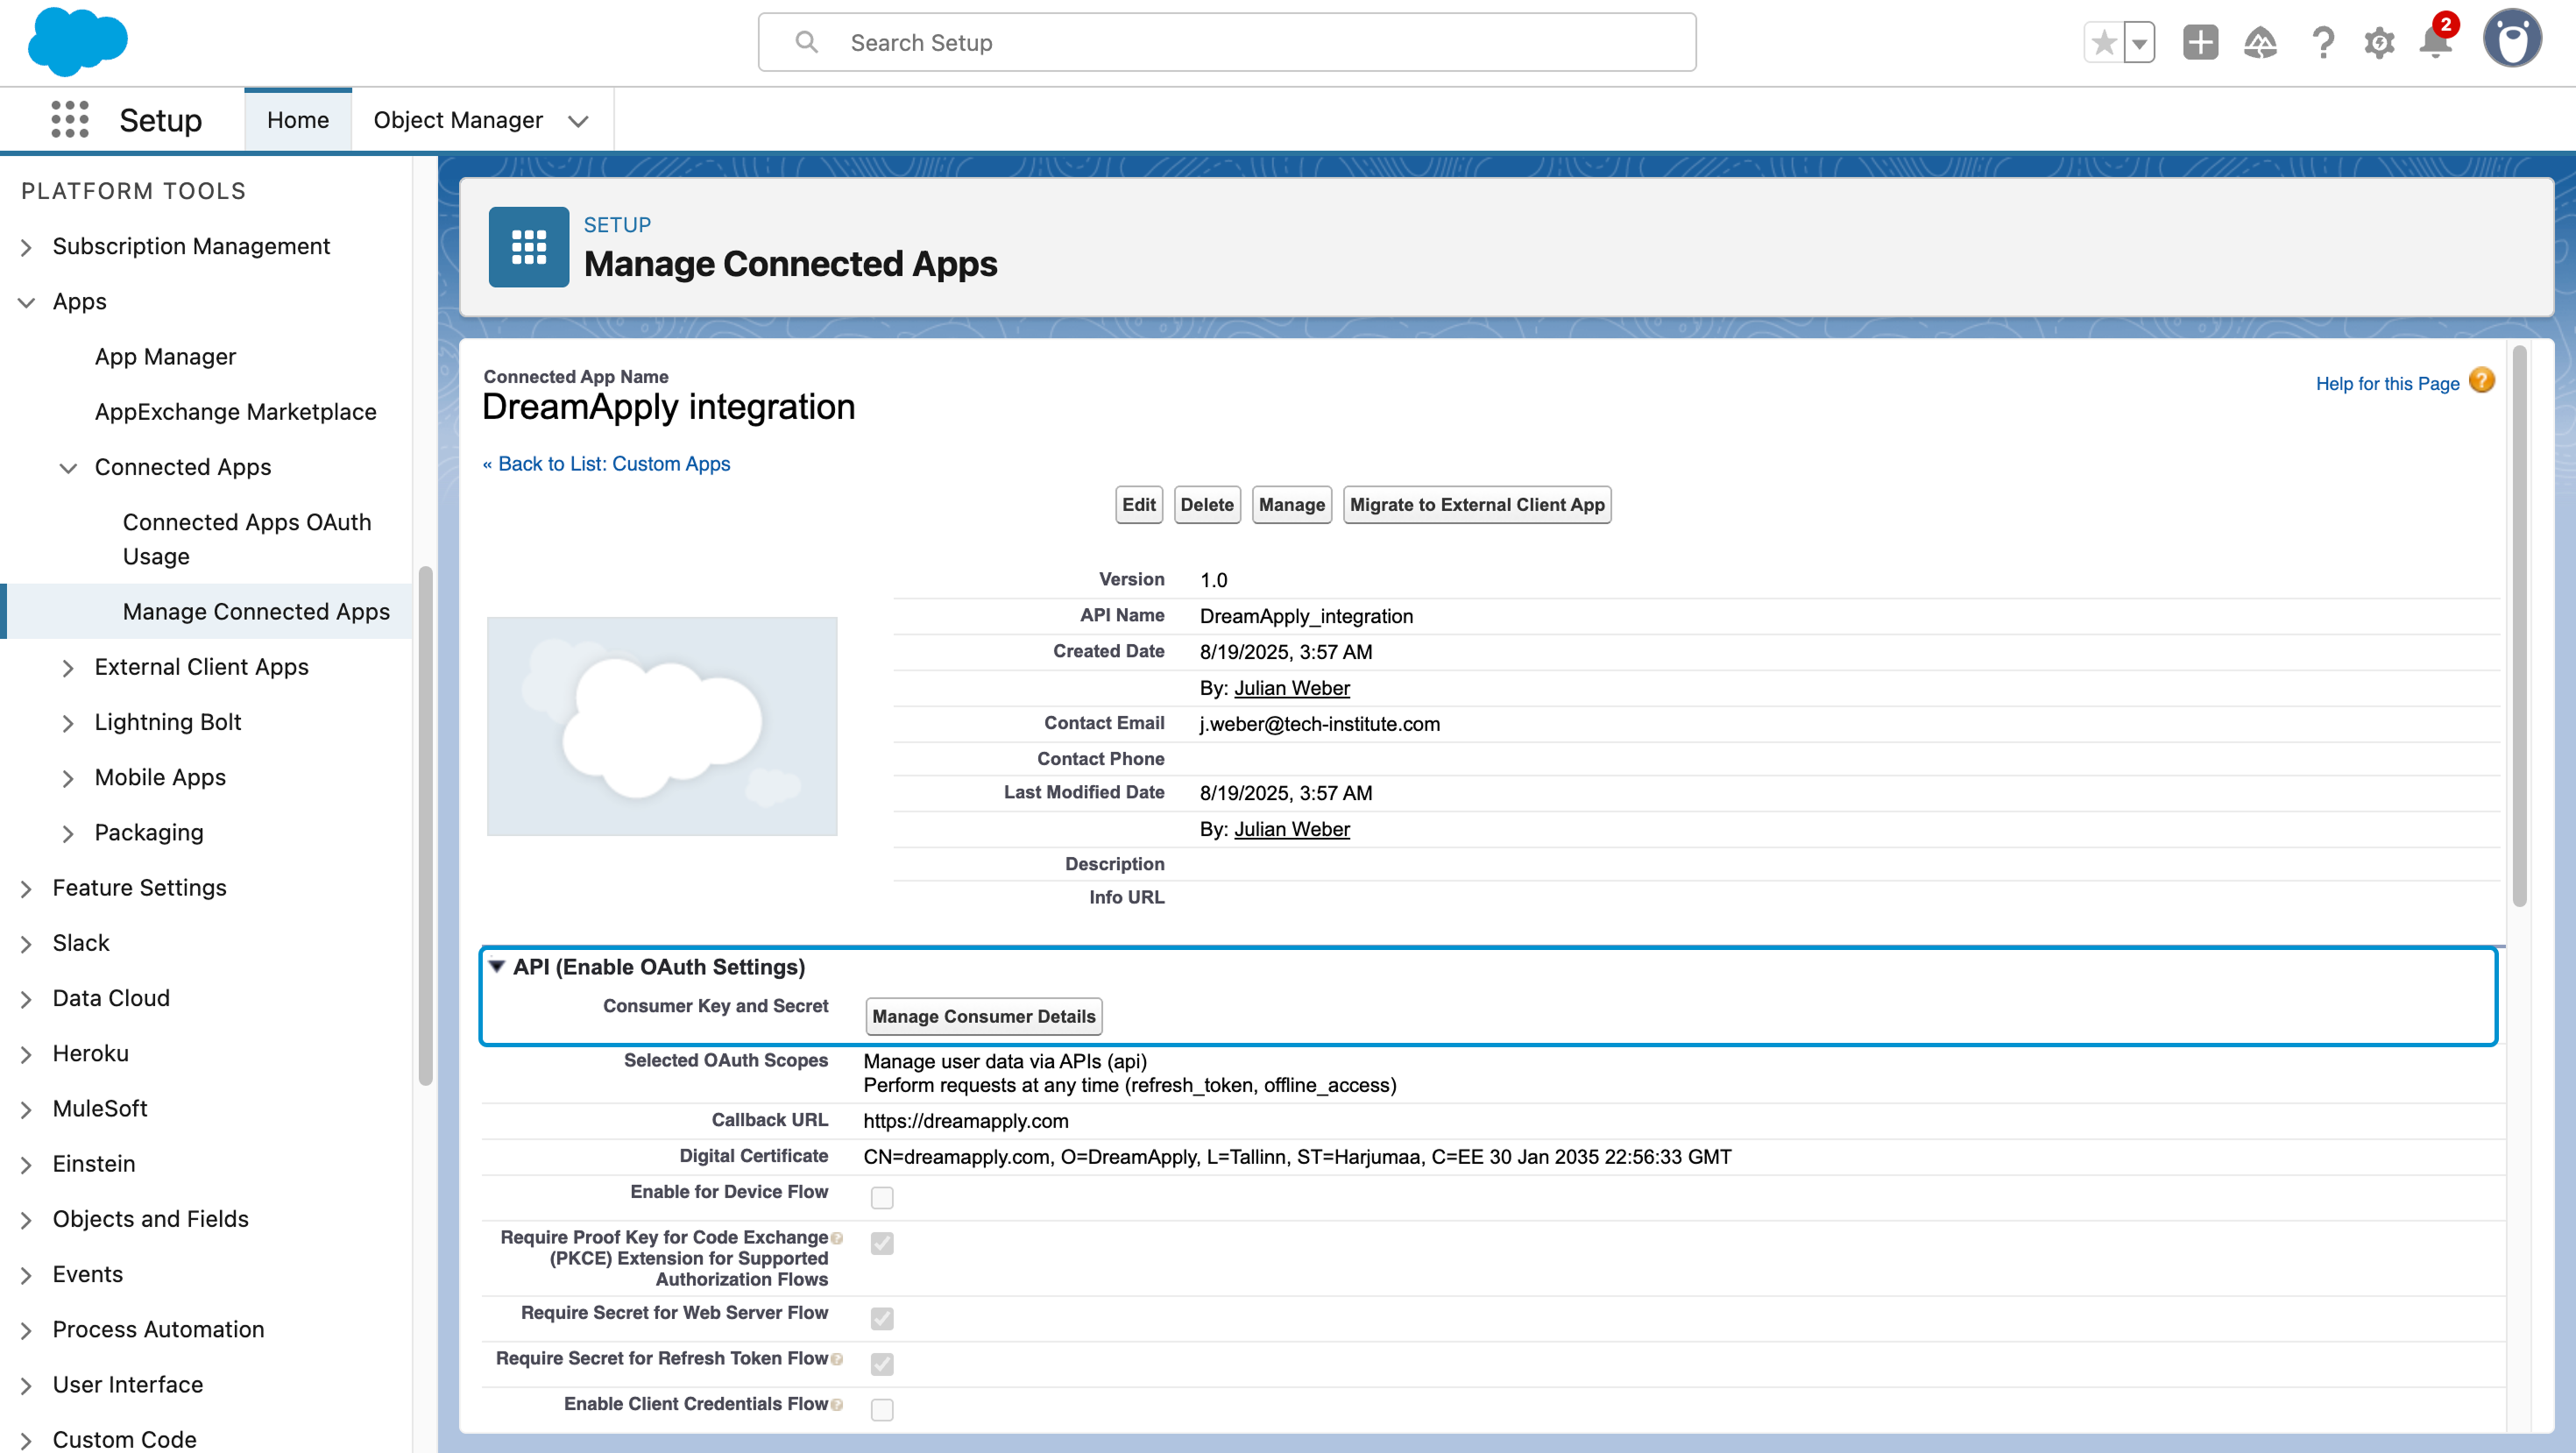Click Manage Consumer Details button
This screenshot has height=1453, width=2576.
coord(984,1016)
